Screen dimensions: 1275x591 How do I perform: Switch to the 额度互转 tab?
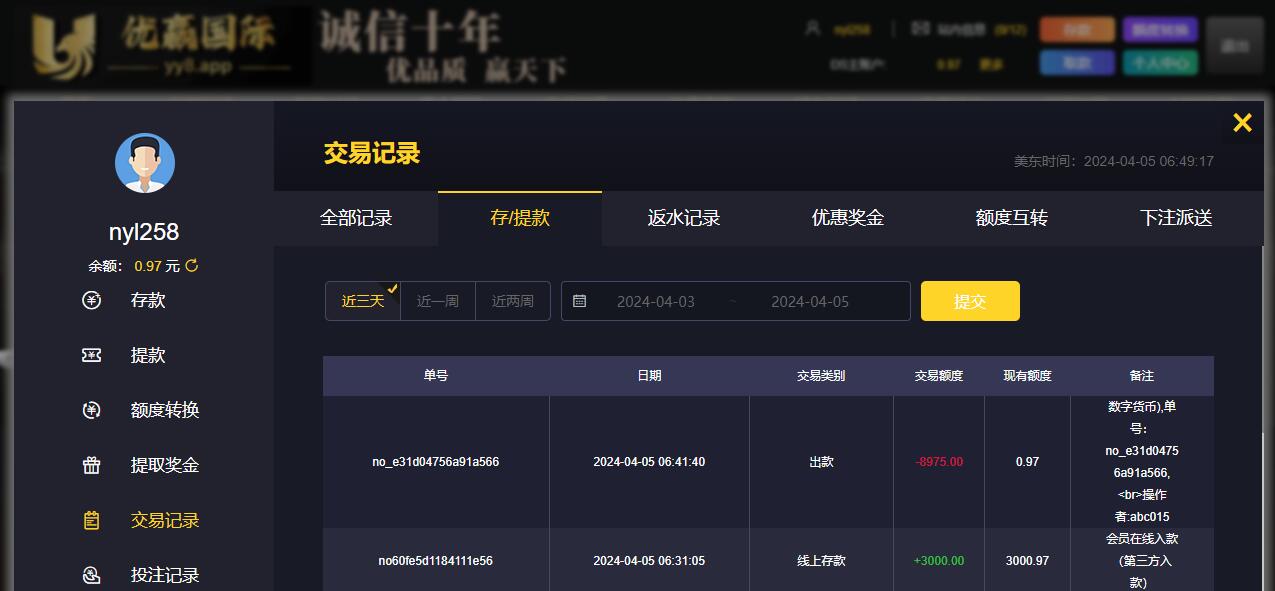(1012, 218)
